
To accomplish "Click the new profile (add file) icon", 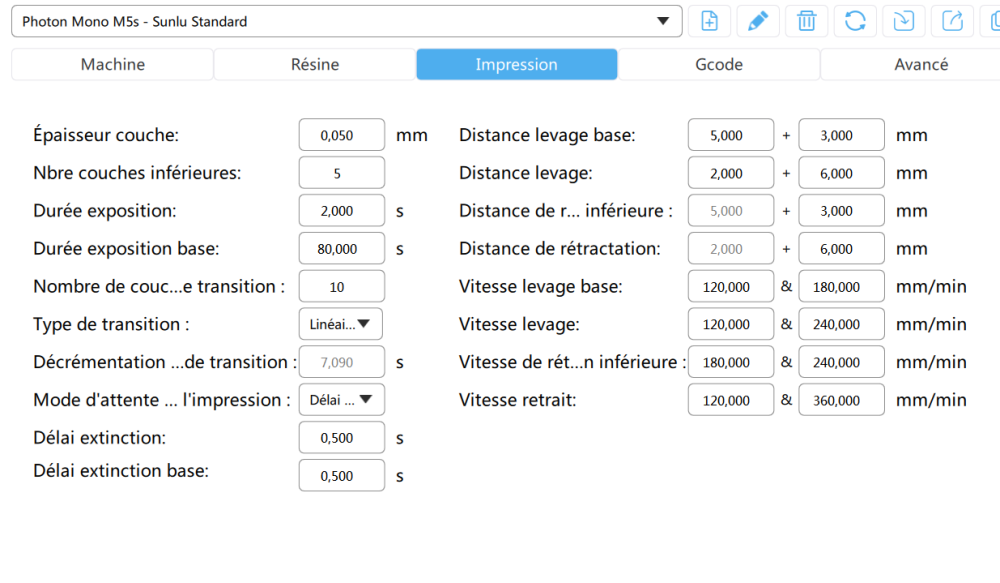I will 710,21.
